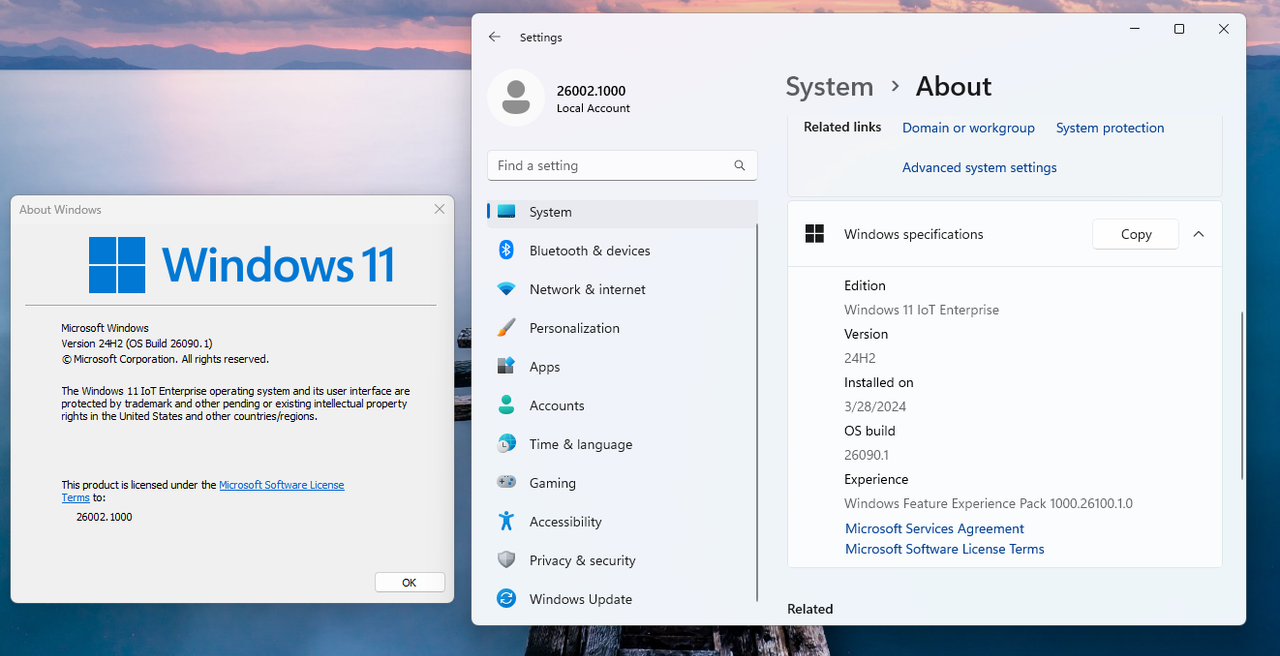Image resolution: width=1280 pixels, height=656 pixels.
Task: Maximize the Settings window
Action: [1179, 29]
